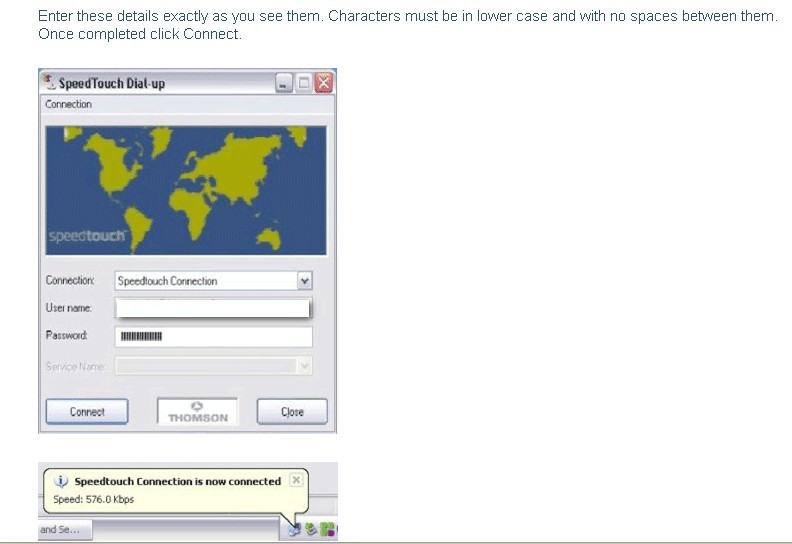Image resolution: width=792 pixels, height=544 pixels.
Task: Open the Service Name dropdown
Action: pyautogui.click(x=305, y=366)
